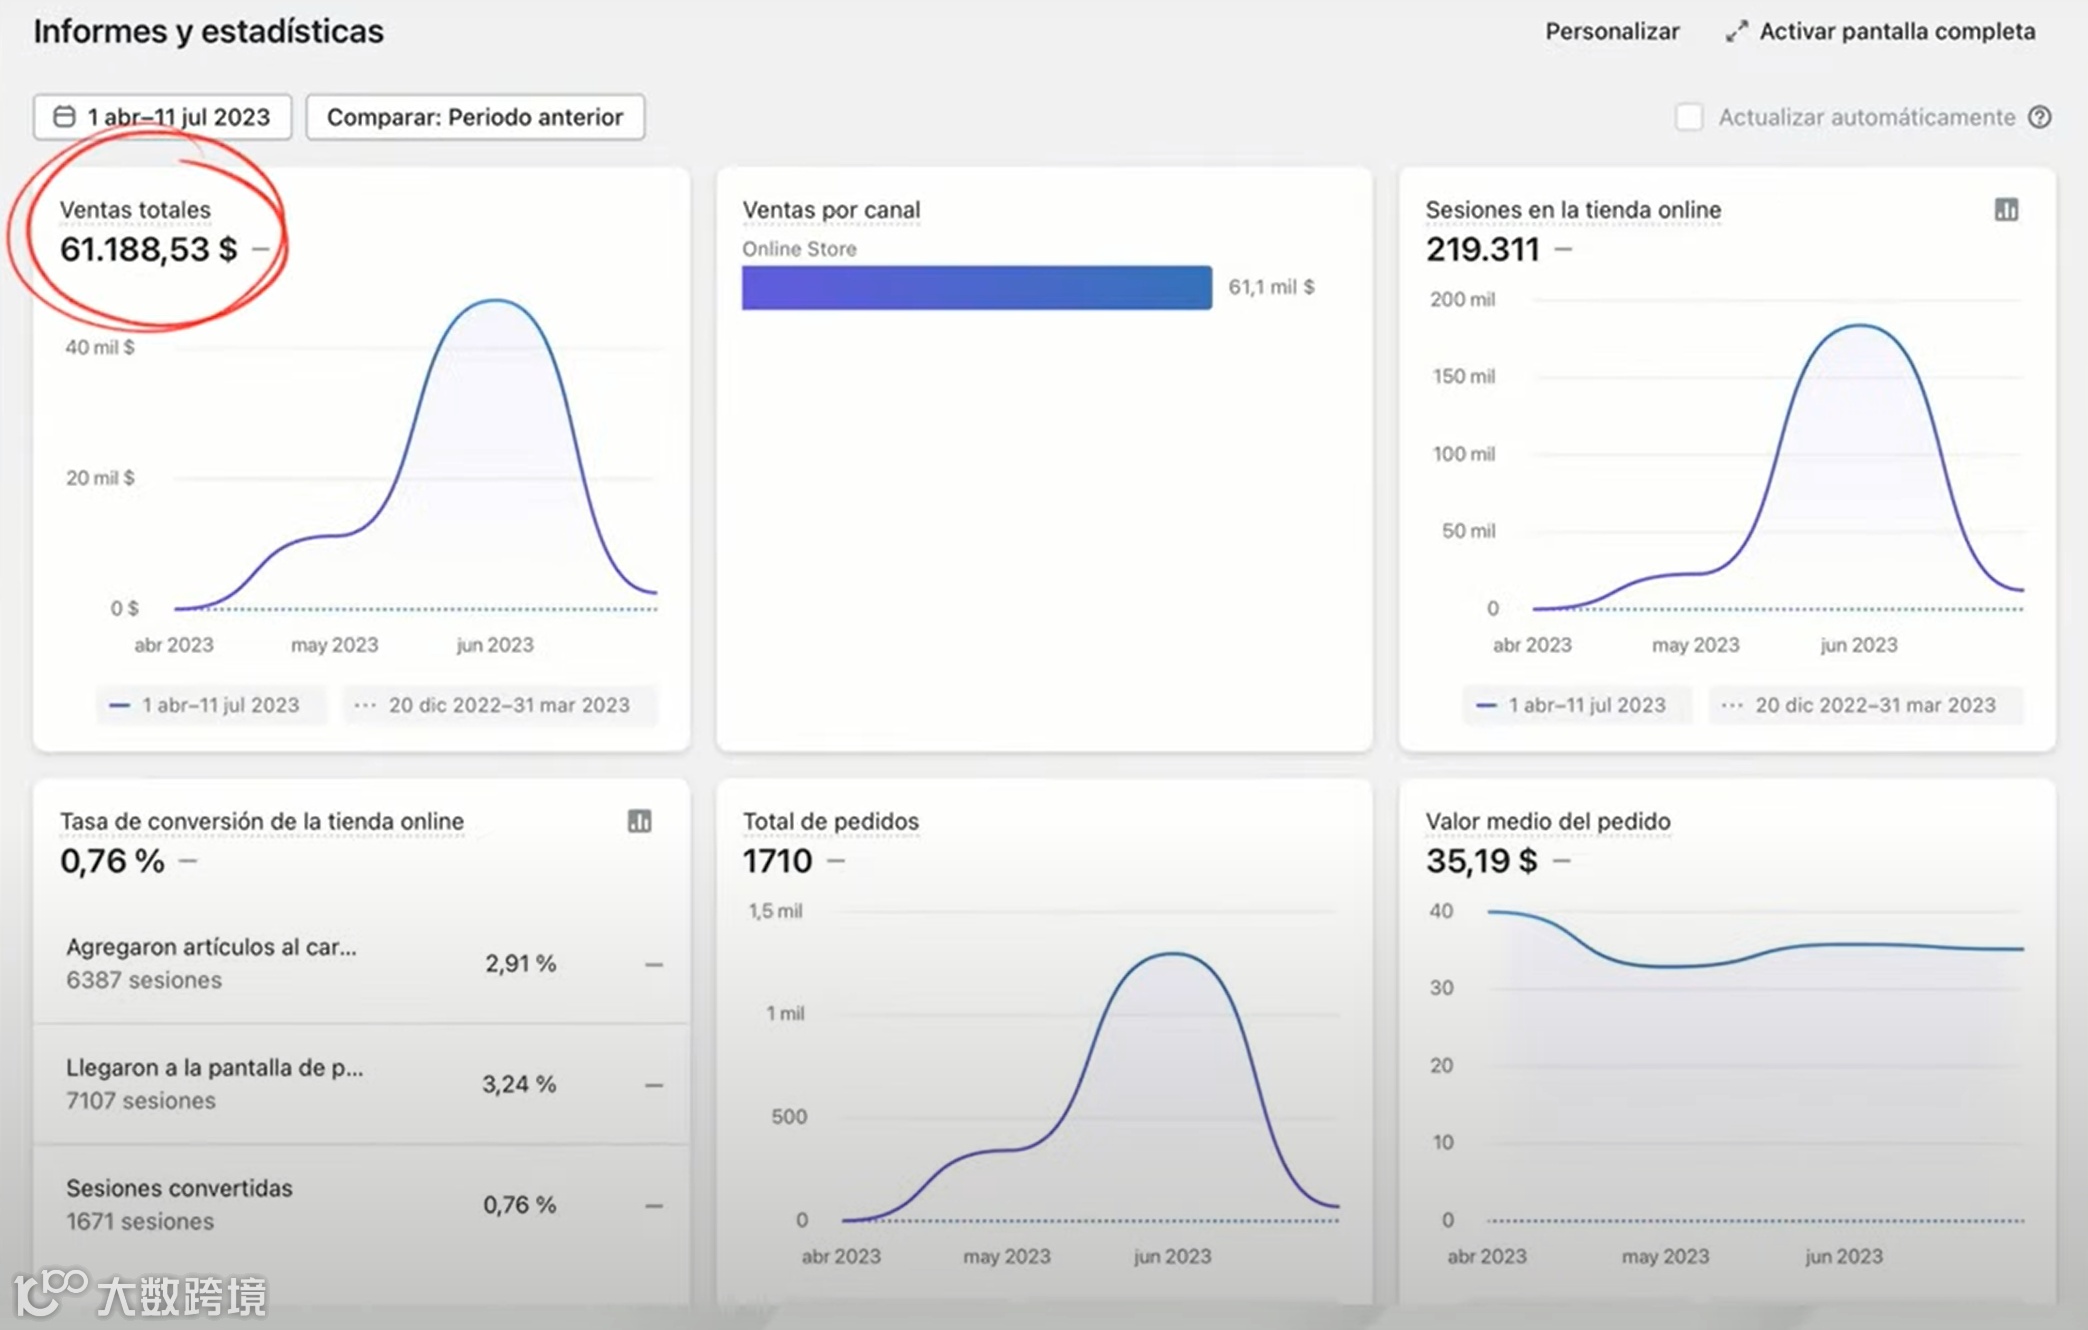Click the expand arrows fullscreen icon
The image size is (2088, 1330).
pyautogui.click(x=1736, y=32)
